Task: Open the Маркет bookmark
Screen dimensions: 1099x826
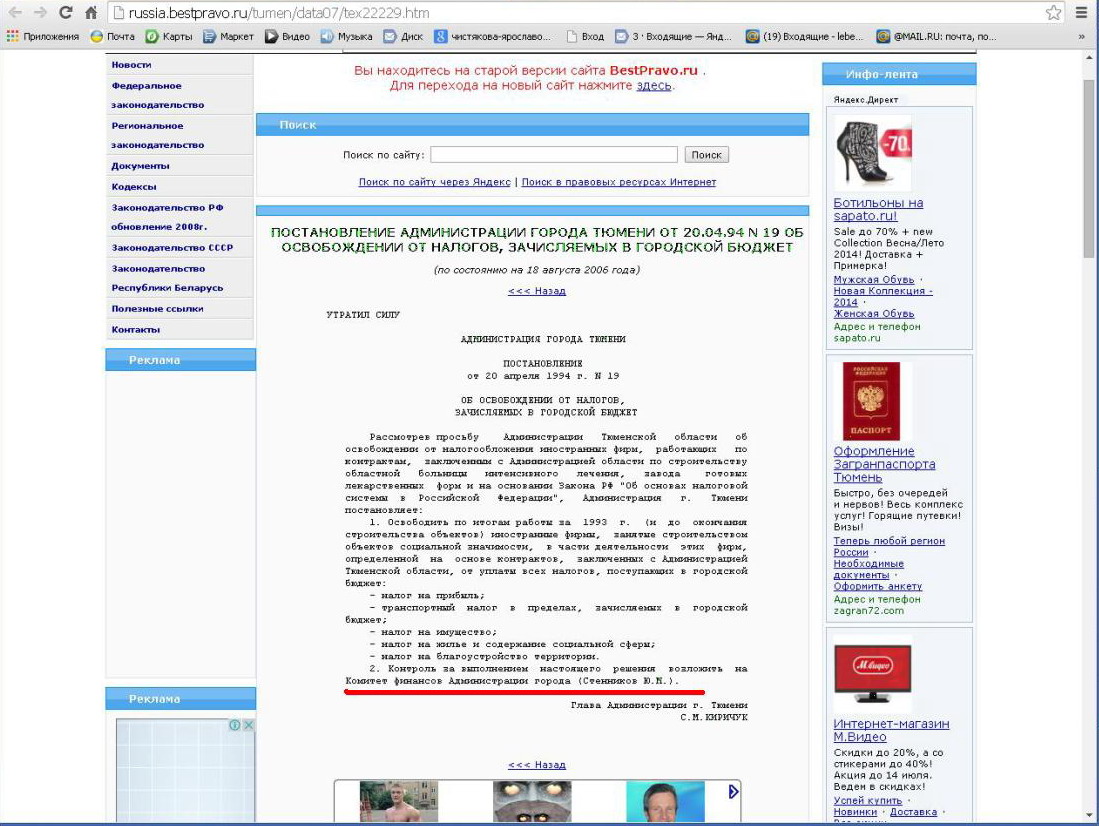Action: 228,36
